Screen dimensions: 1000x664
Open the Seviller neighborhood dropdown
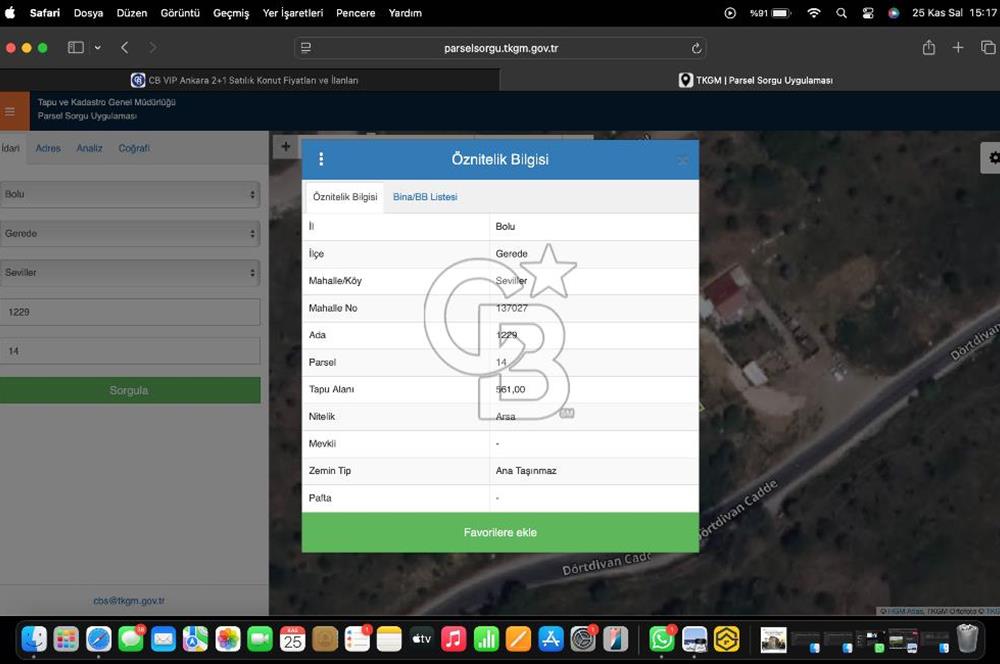pos(130,272)
